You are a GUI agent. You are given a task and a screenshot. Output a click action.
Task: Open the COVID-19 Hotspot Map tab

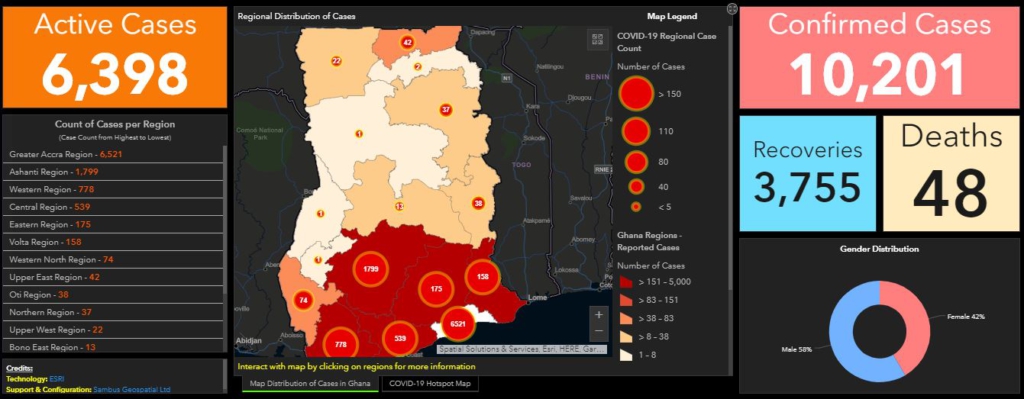click(x=429, y=383)
